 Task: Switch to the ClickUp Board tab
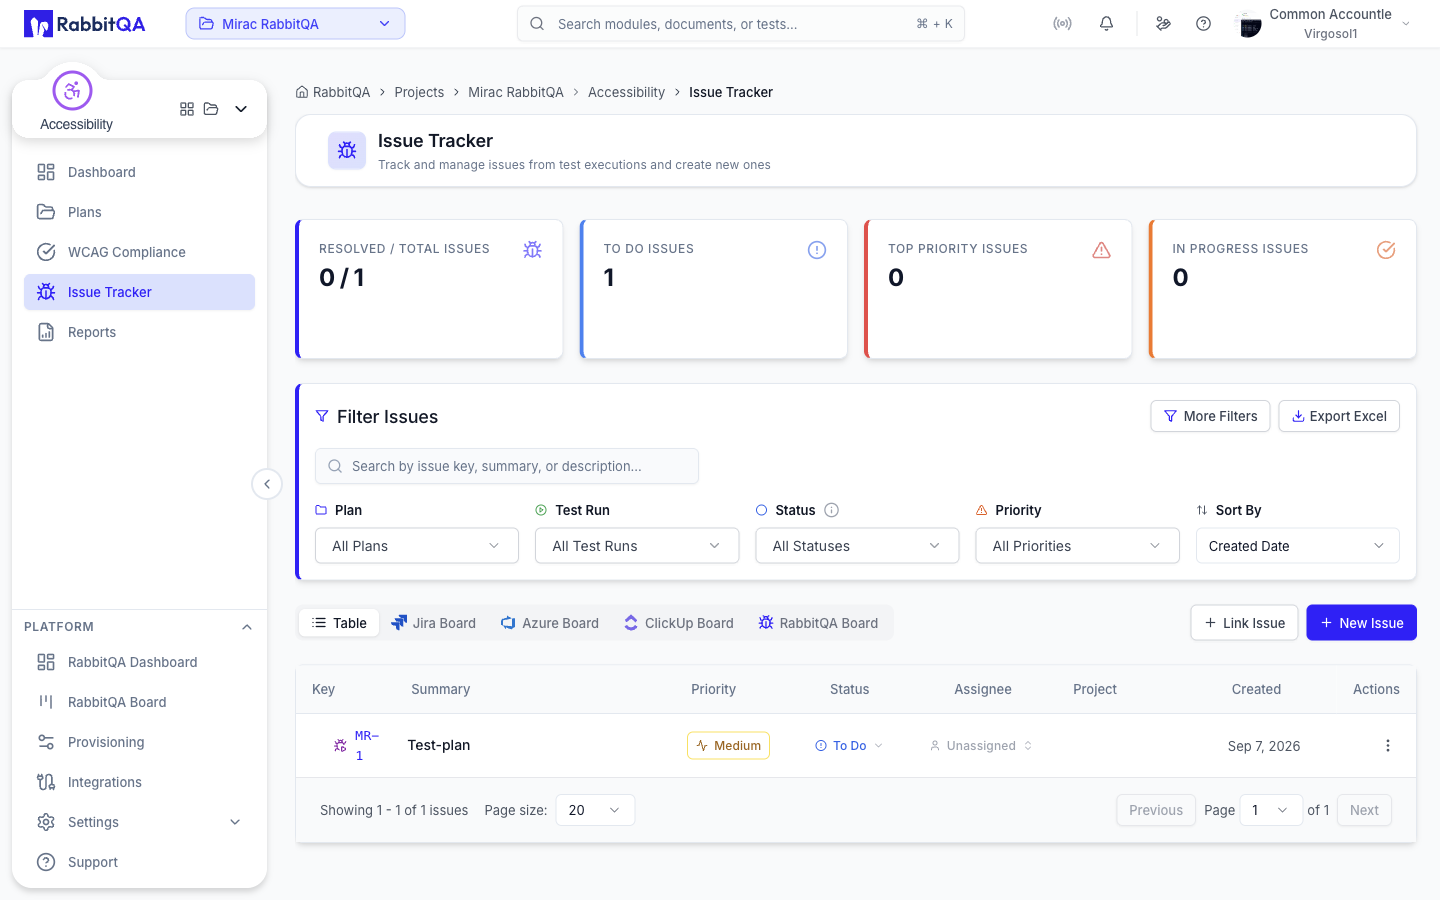tap(679, 623)
